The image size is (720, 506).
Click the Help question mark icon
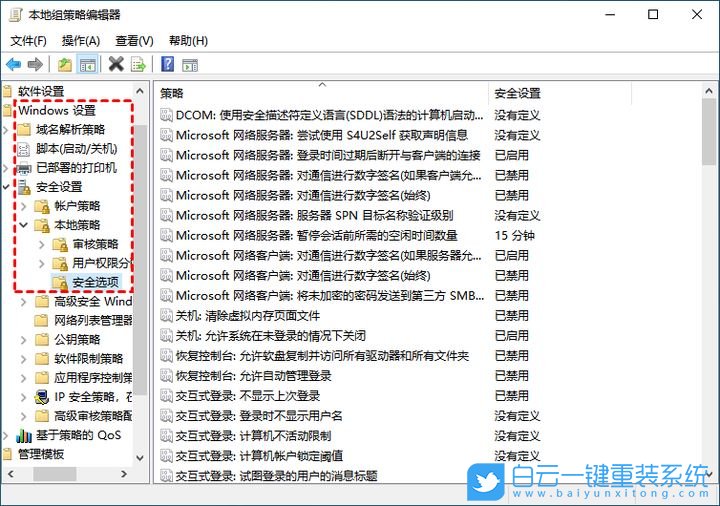tap(168, 64)
